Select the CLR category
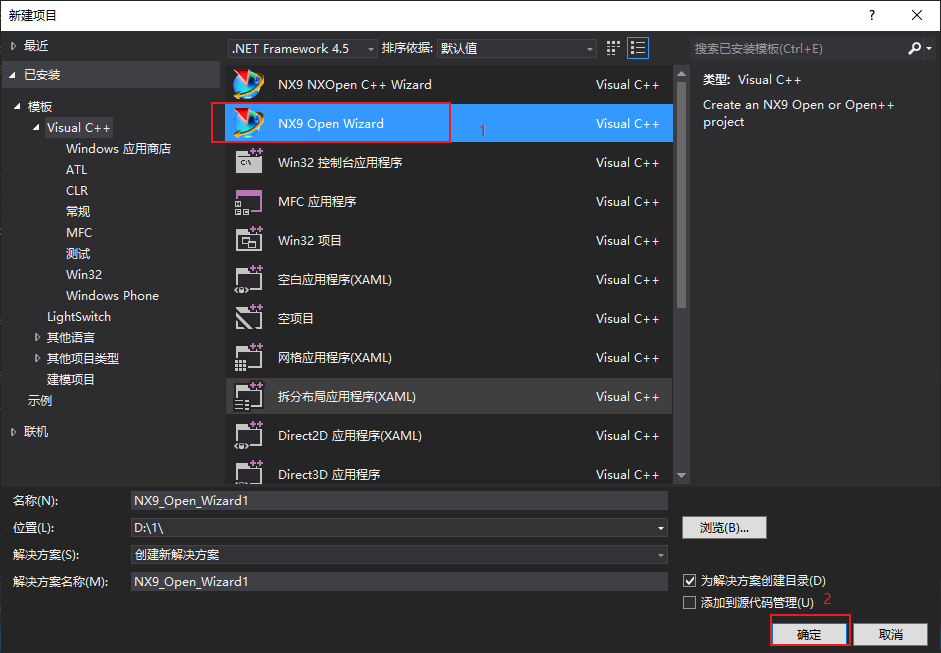The image size is (941, 653). click(x=77, y=190)
